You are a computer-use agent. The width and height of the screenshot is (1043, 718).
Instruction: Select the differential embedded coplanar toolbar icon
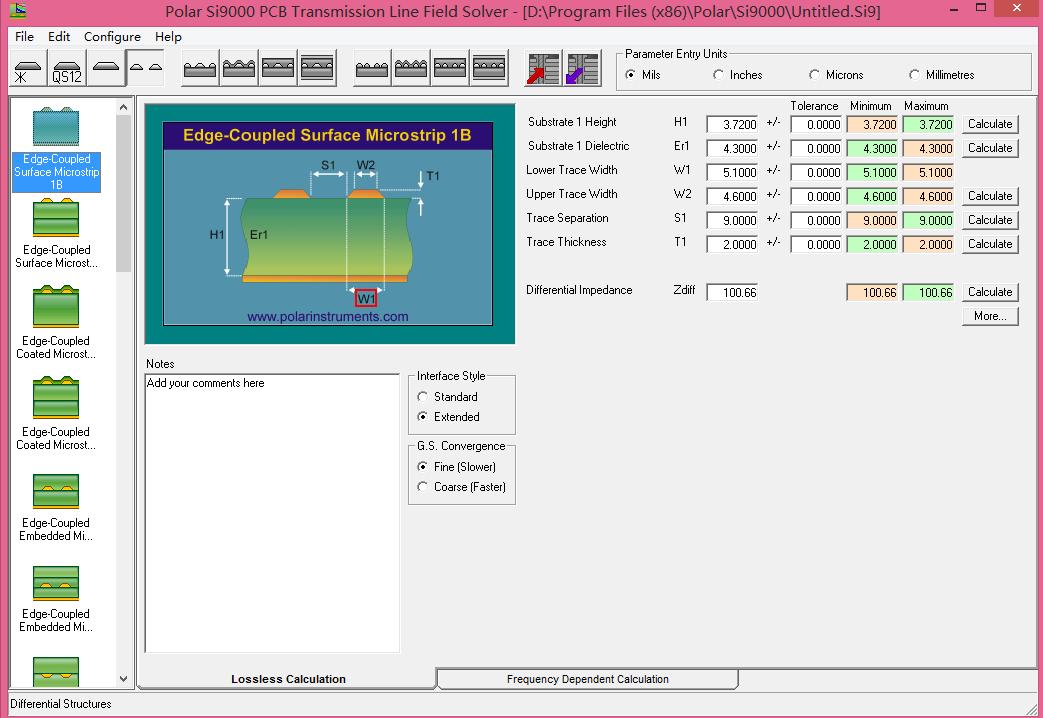point(450,69)
